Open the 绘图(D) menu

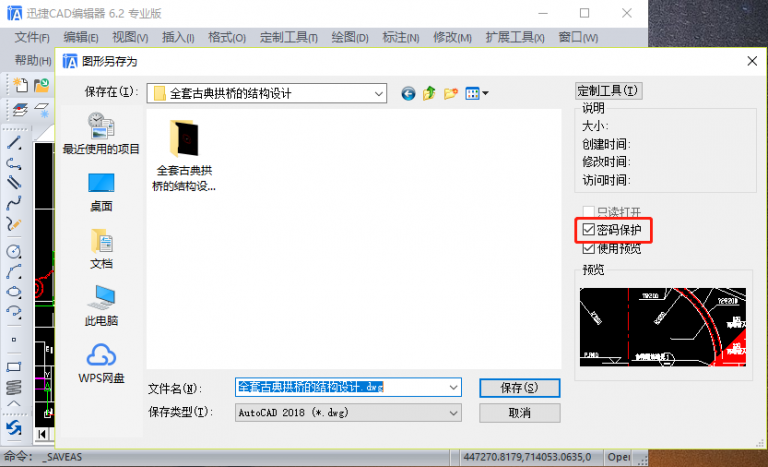tap(350, 37)
